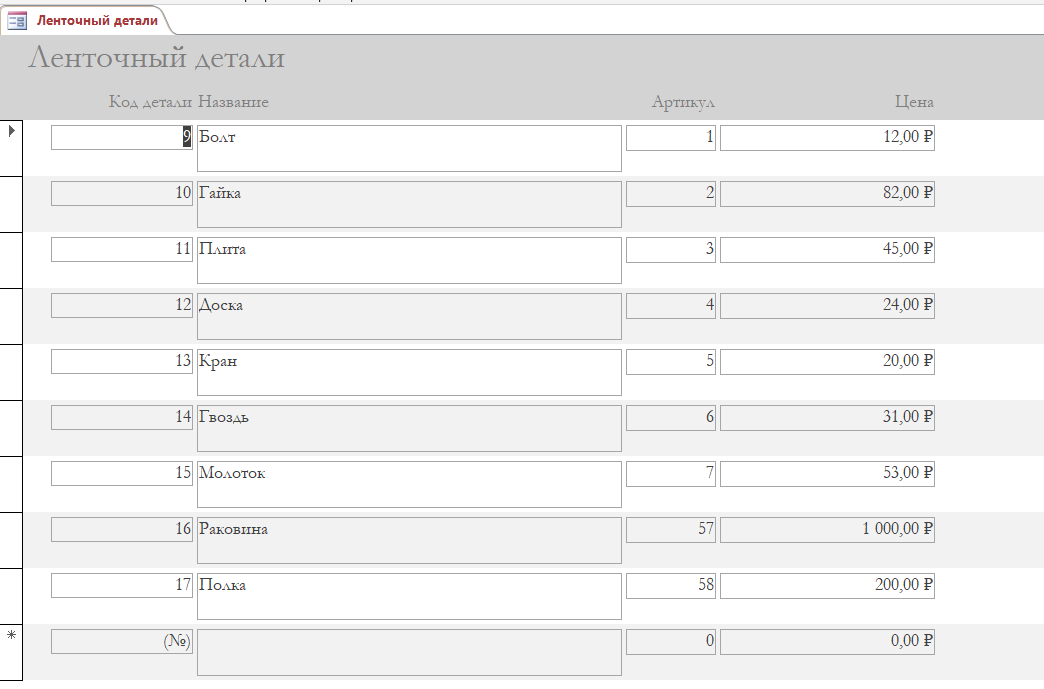Click the Название column header label
The width and height of the screenshot is (1044, 689).
233,102
